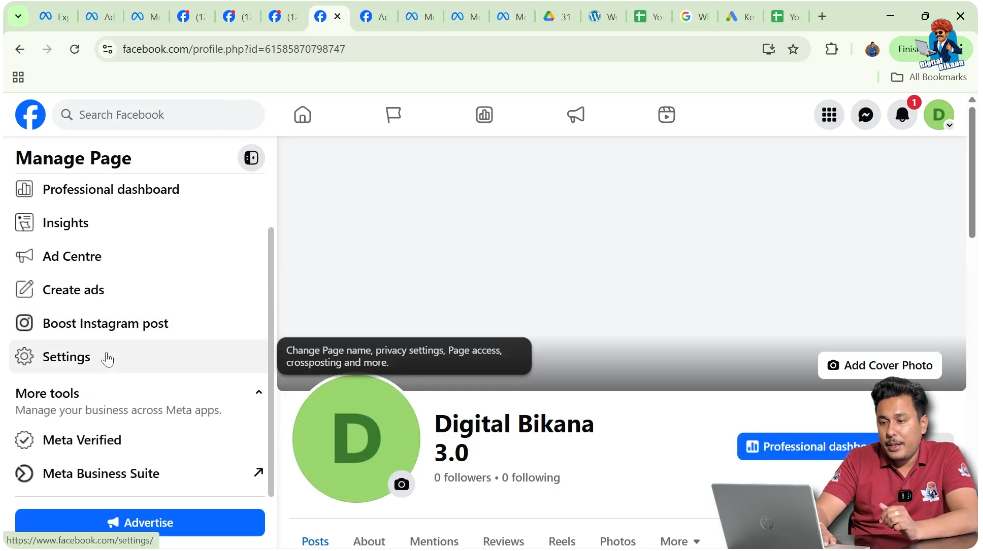Open the Professional dashboard chart icon in top nav
This screenshot has height=551, width=983.
pyautogui.click(x=484, y=115)
